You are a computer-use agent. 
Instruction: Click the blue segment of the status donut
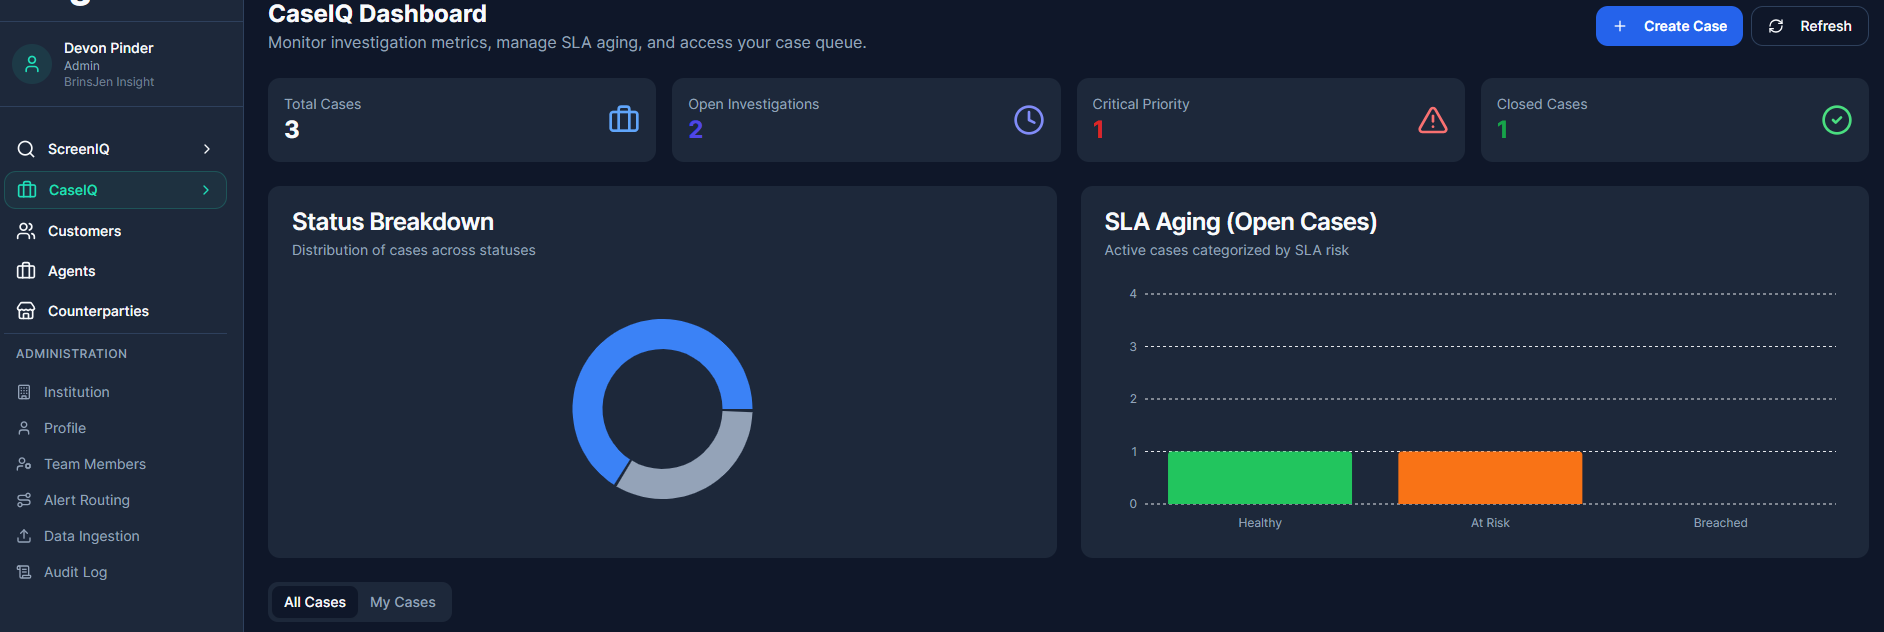pyautogui.click(x=600, y=365)
